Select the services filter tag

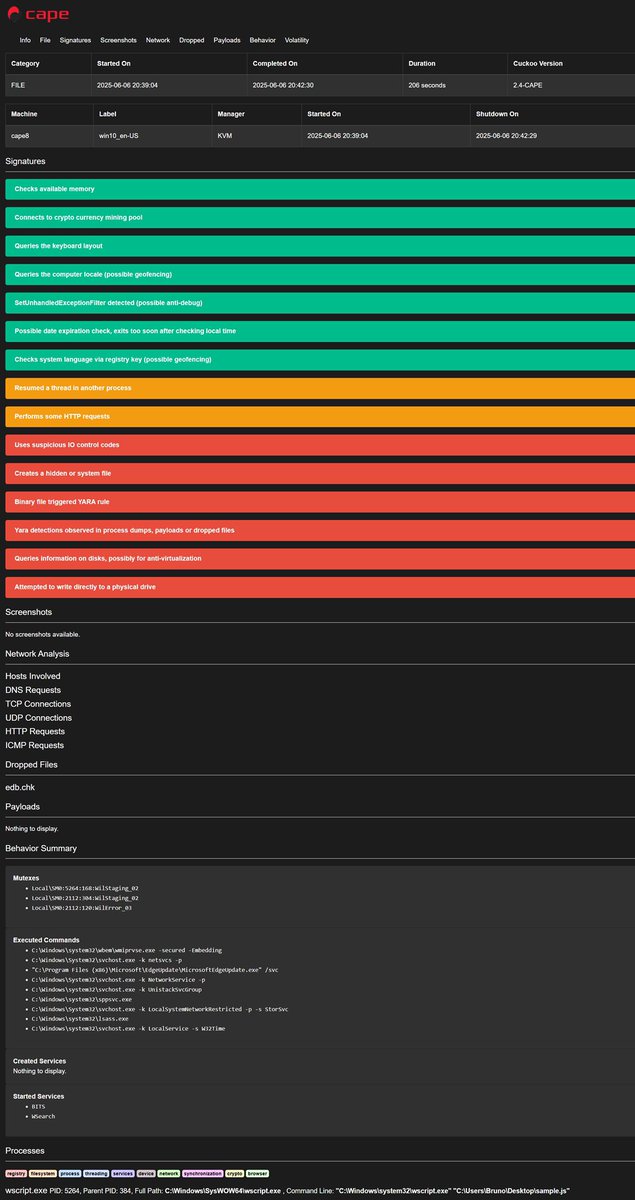click(x=123, y=1173)
